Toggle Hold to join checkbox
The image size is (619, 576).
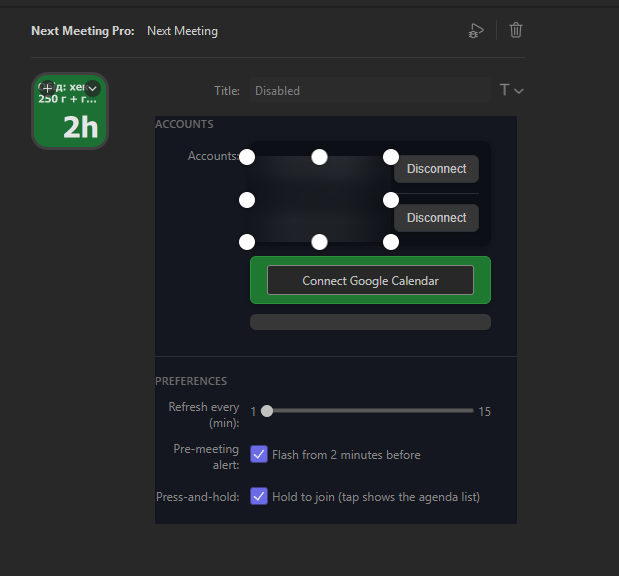(x=259, y=496)
